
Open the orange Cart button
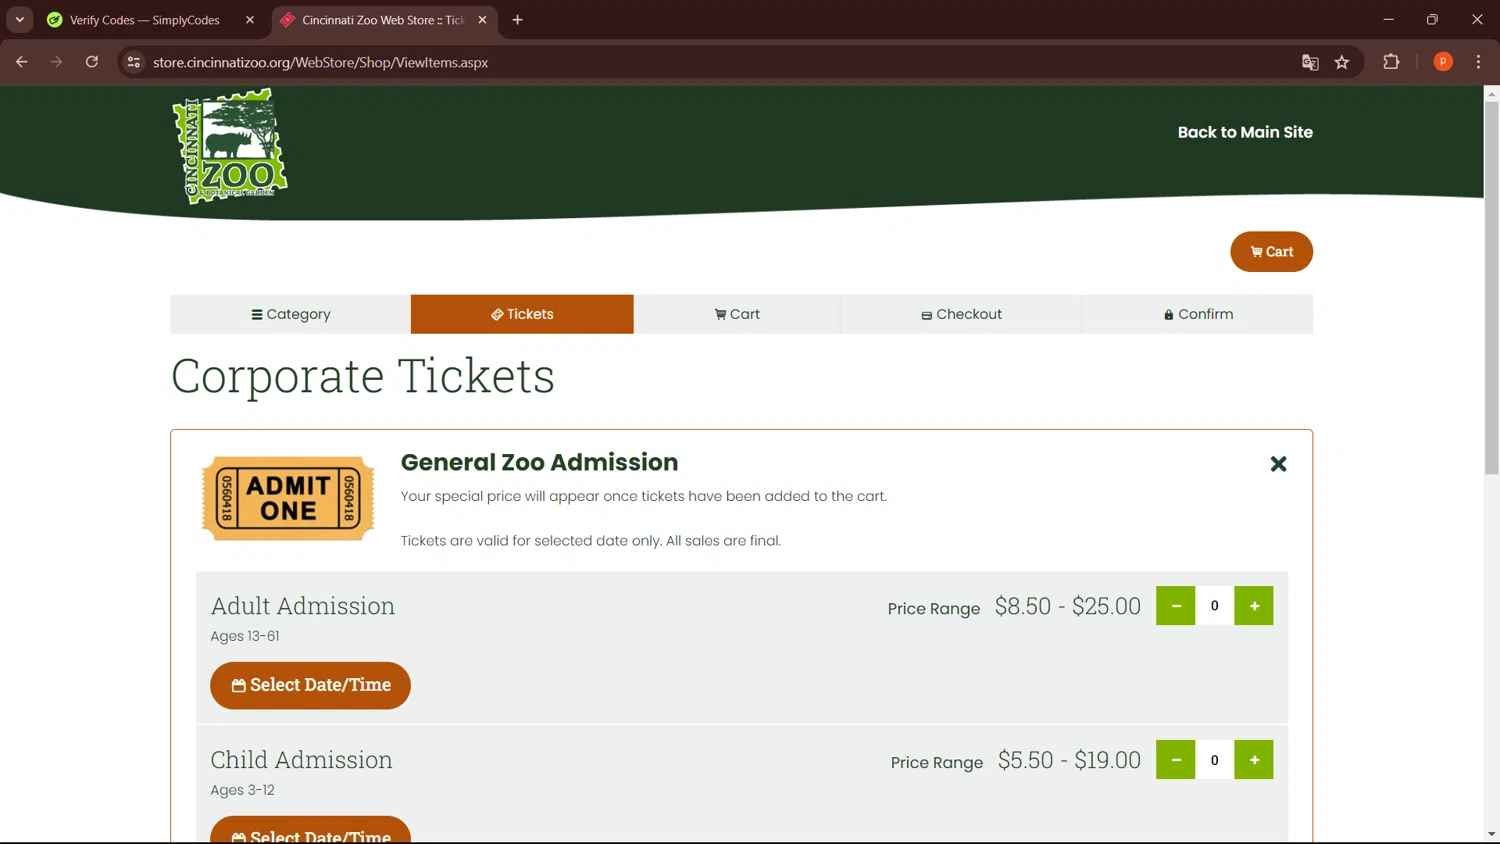click(x=1271, y=252)
